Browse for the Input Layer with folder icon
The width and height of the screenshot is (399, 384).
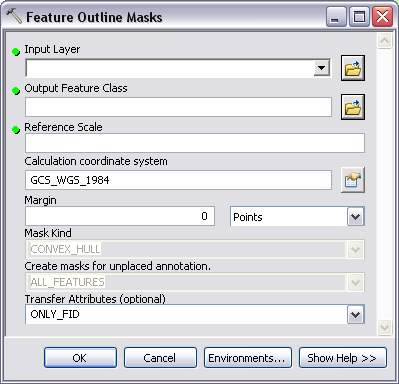tap(353, 68)
